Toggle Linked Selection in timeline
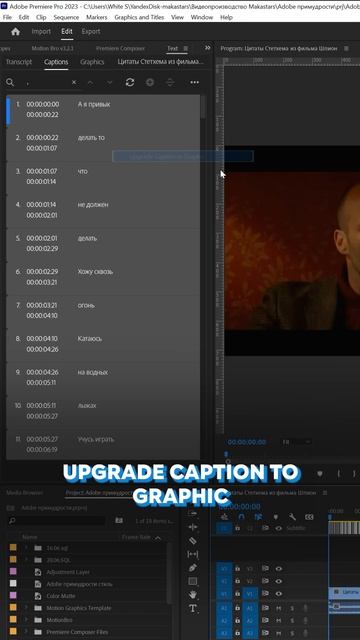 click(258, 517)
